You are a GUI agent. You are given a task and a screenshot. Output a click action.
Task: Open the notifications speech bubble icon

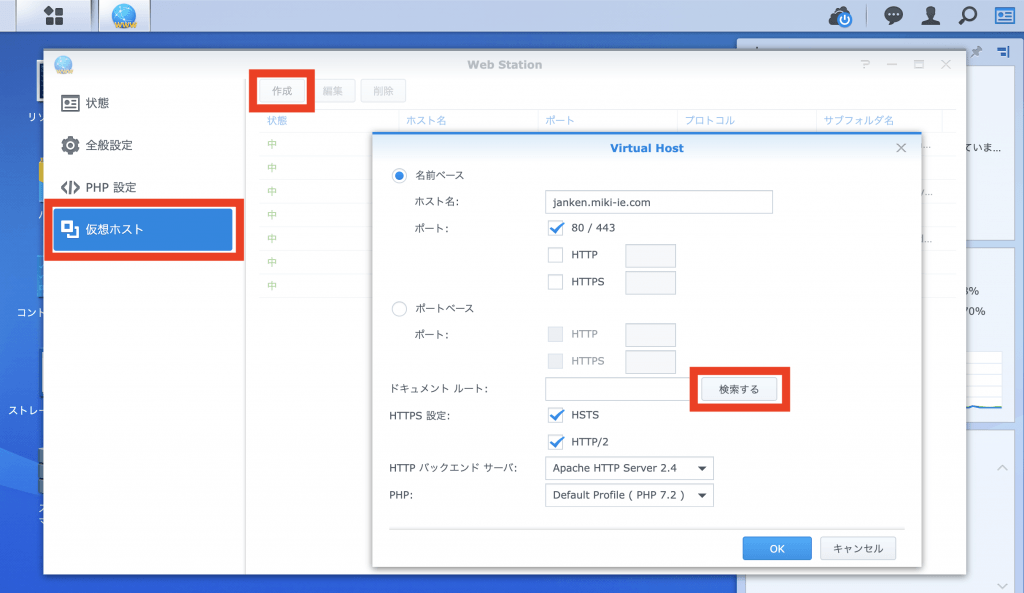893,16
